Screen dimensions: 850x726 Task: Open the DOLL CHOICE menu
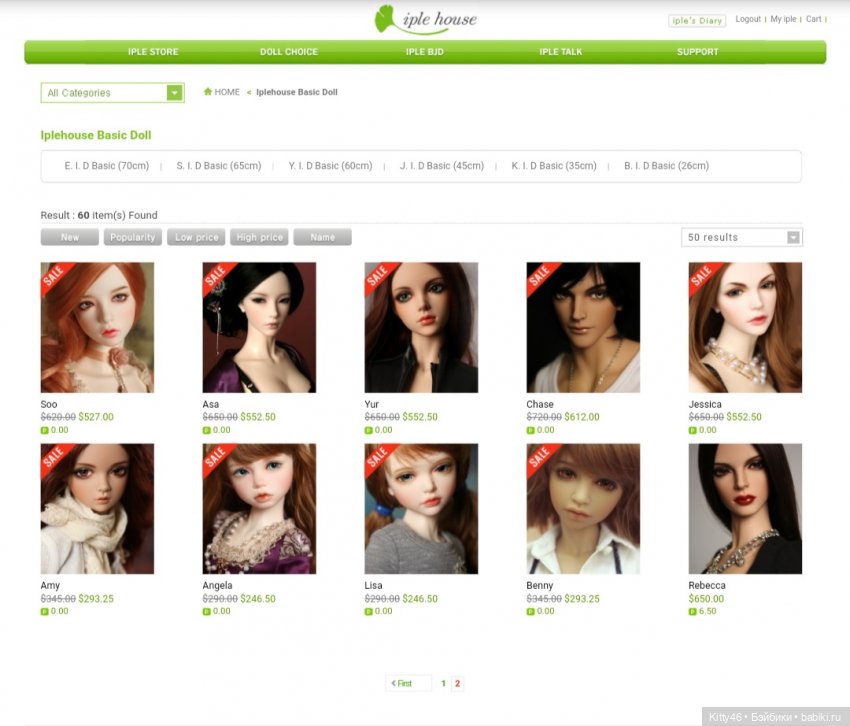coord(288,52)
